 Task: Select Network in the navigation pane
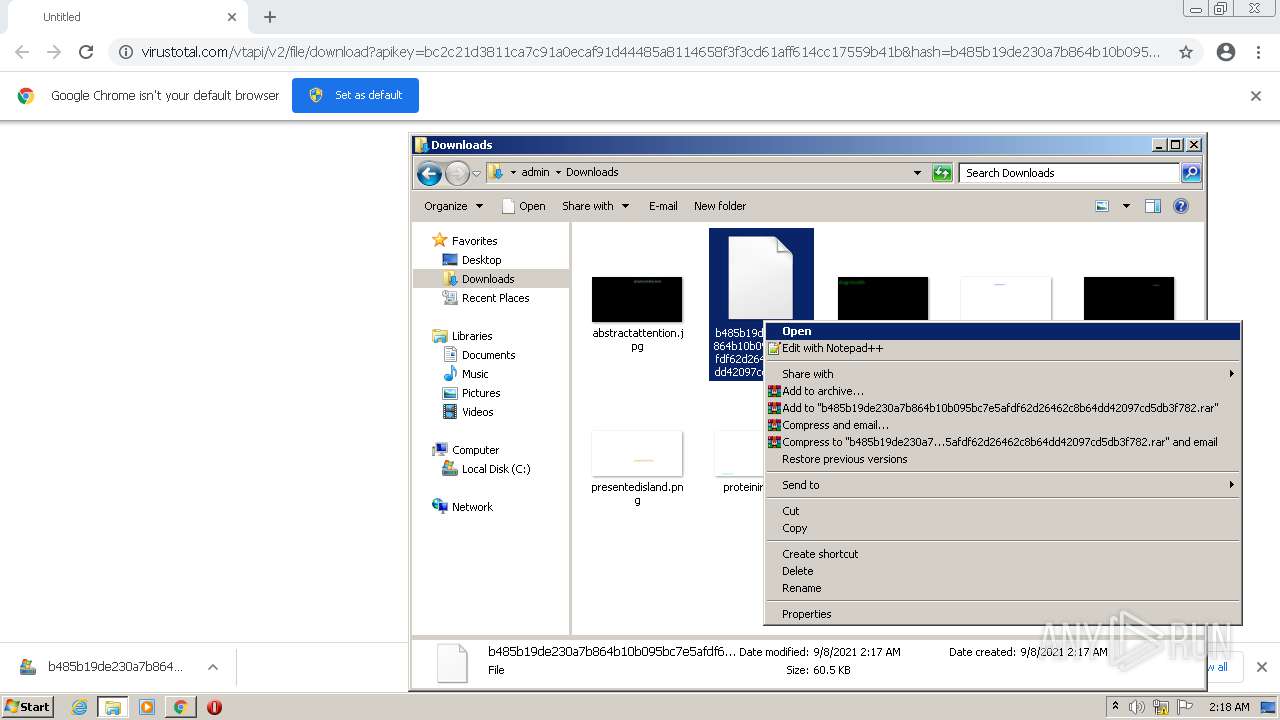pyautogui.click(x=472, y=507)
